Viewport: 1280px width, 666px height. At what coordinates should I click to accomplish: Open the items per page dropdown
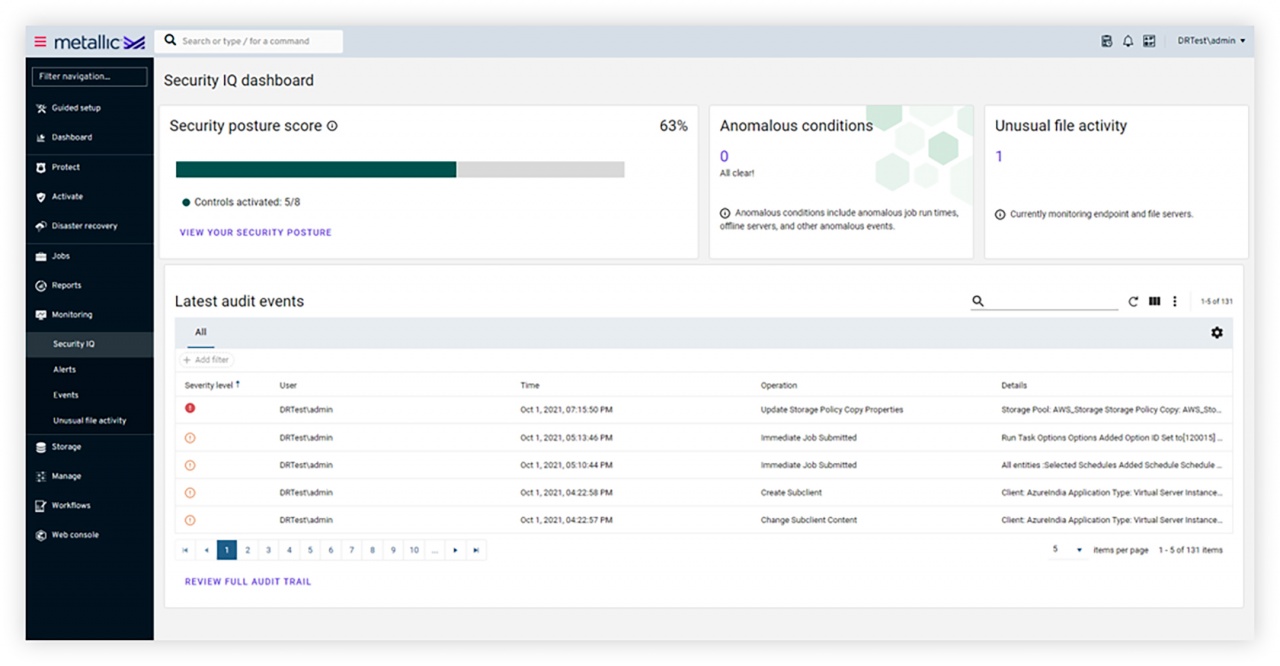[x=1068, y=550]
